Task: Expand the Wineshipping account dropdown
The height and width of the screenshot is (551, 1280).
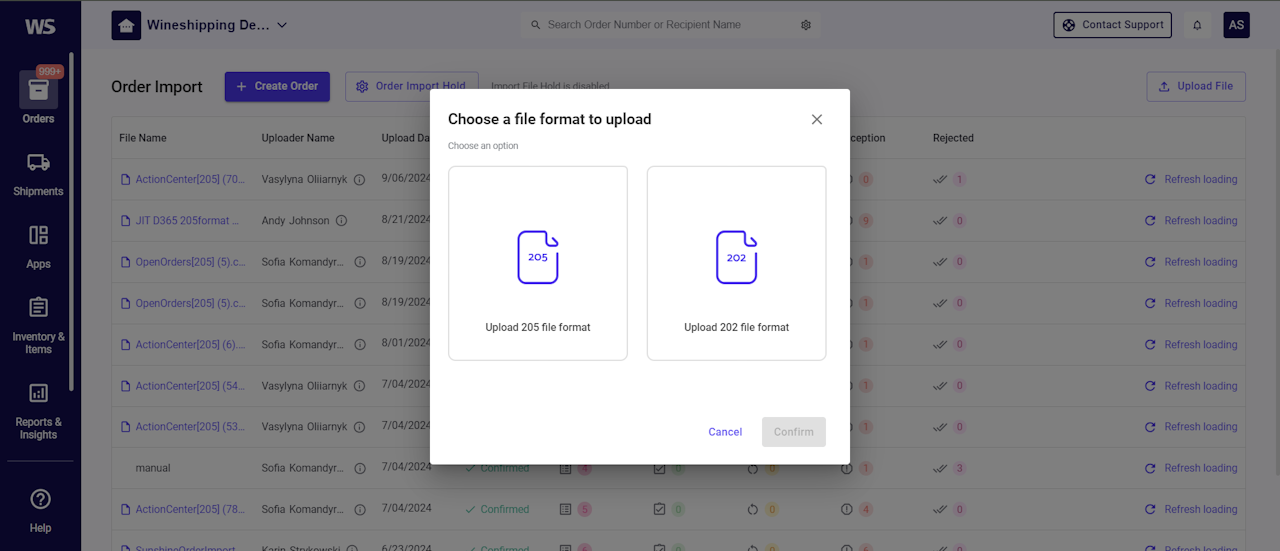Action: click(x=281, y=25)
